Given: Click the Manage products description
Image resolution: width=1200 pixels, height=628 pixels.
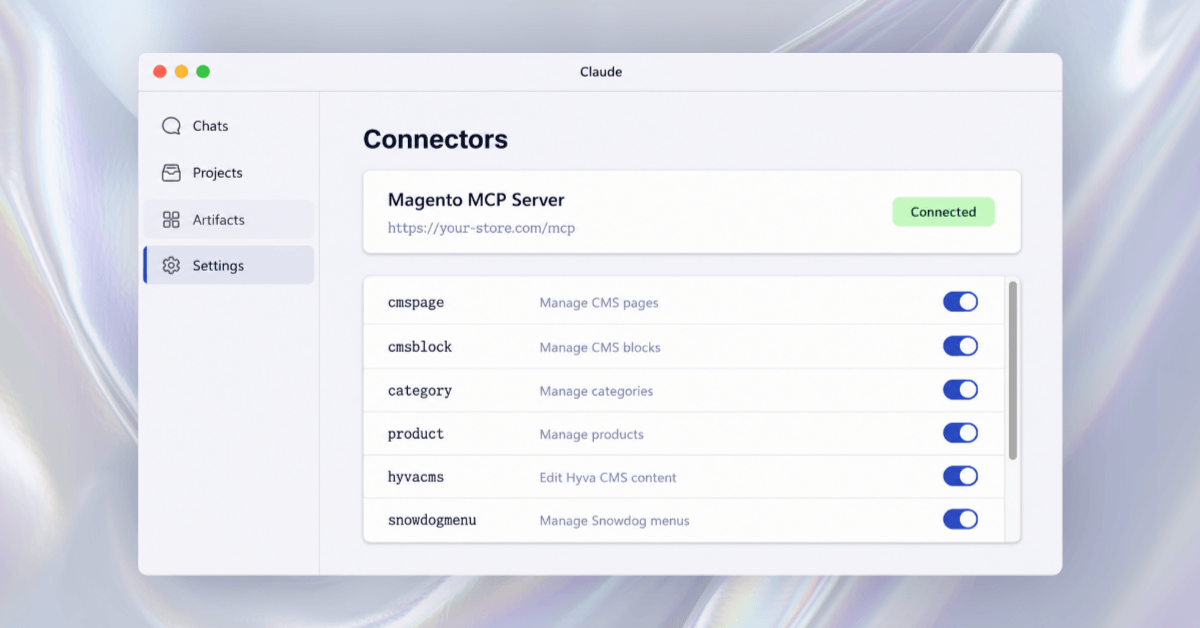Looking at the screenshot, I should click(592, 434).
